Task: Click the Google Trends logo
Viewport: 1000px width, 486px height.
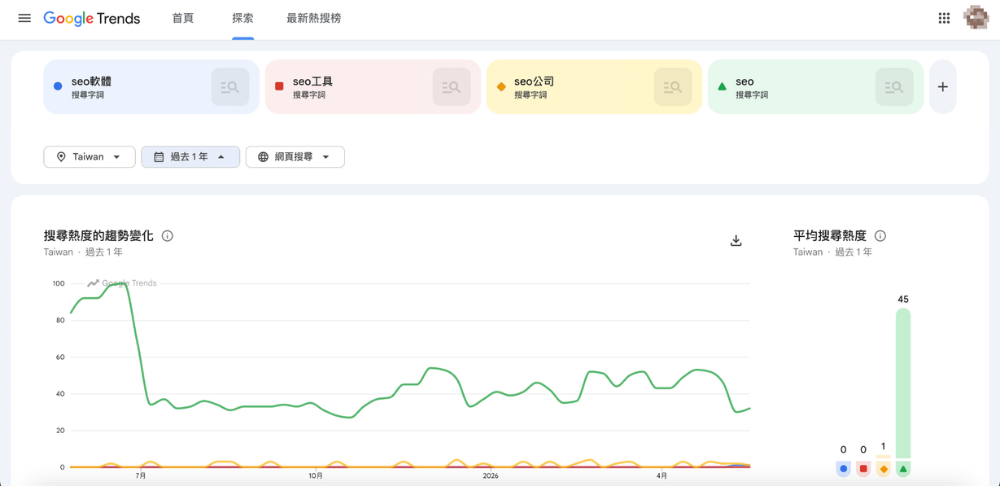Action: (x=92, y=18)
